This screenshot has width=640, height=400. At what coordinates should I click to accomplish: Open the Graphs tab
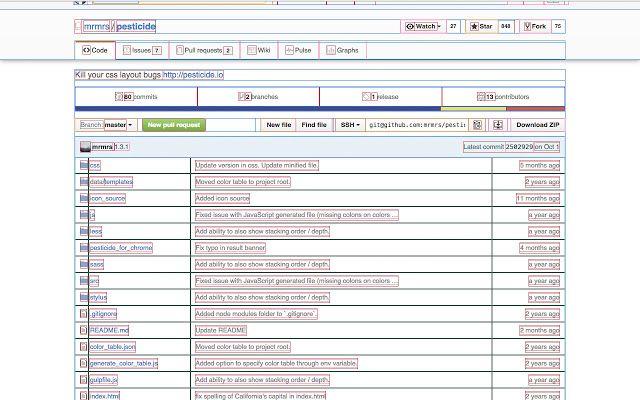343,49
